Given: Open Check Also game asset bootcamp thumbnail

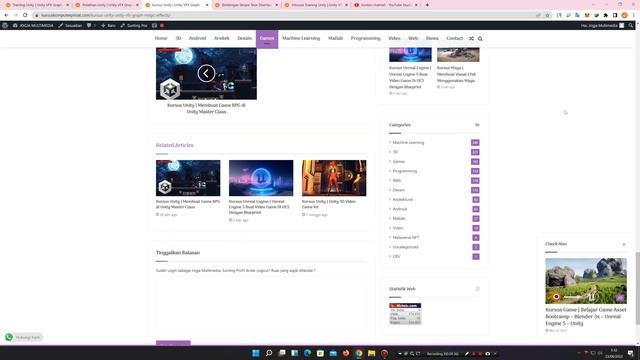Looking at the screenshot, I should 586,281.
